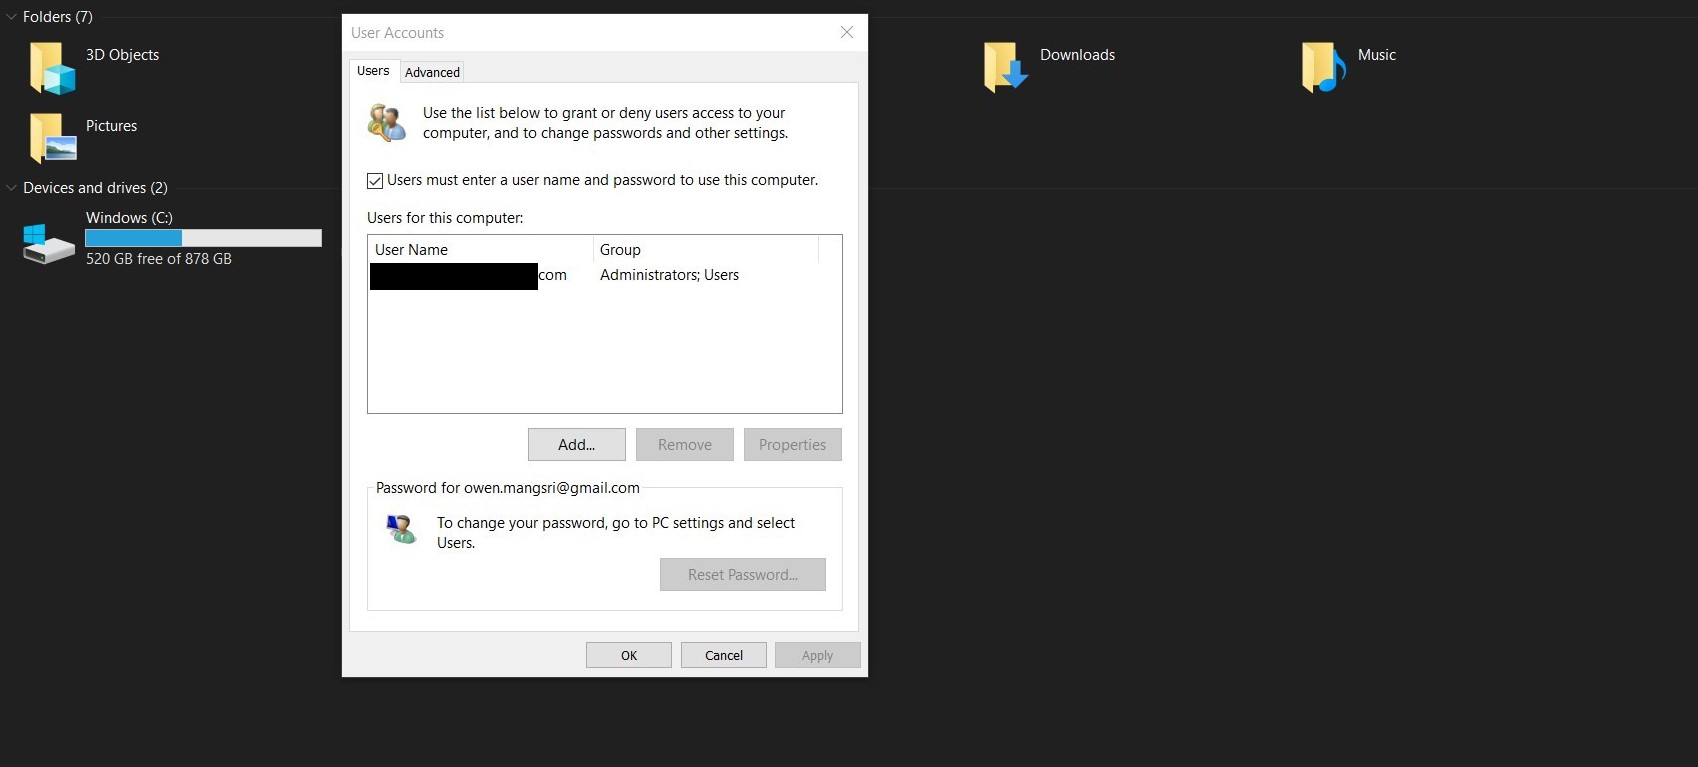Viewport: 1698px width, 767px height.
Task: Open the Music folder icon
Action: coord(1323,67)
